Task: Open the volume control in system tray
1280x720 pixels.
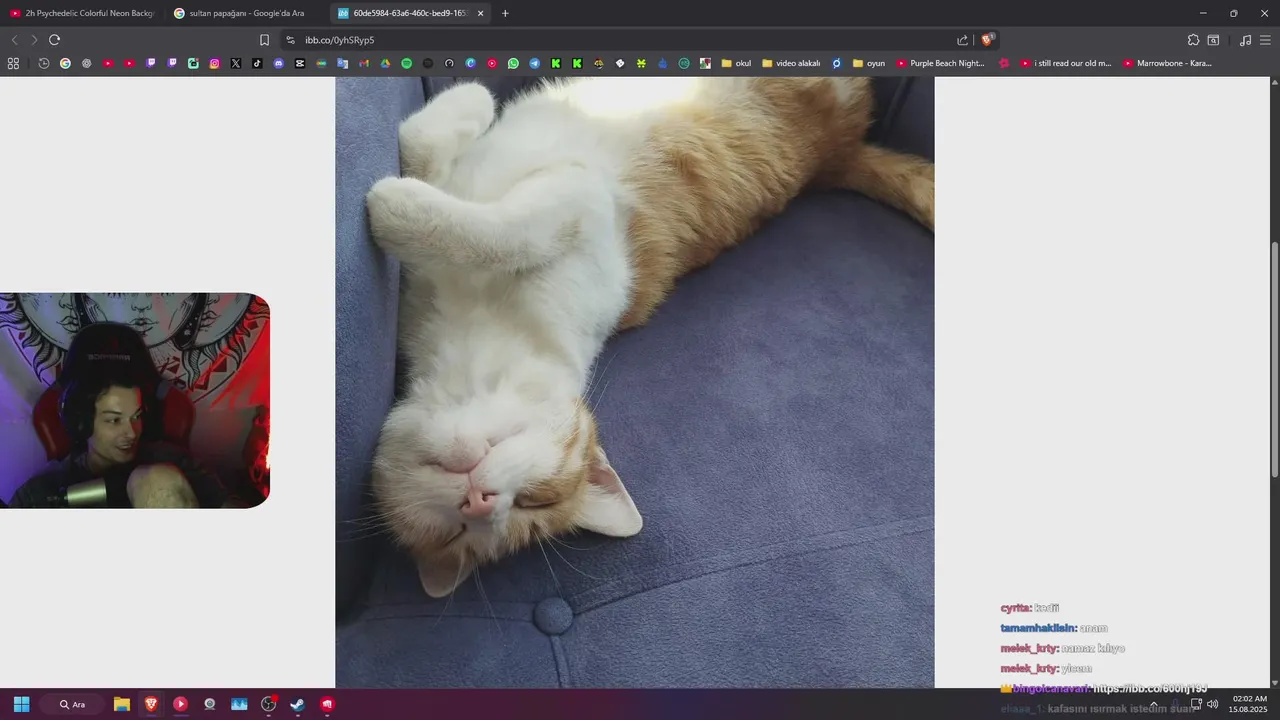Action: click(1212, 704)
